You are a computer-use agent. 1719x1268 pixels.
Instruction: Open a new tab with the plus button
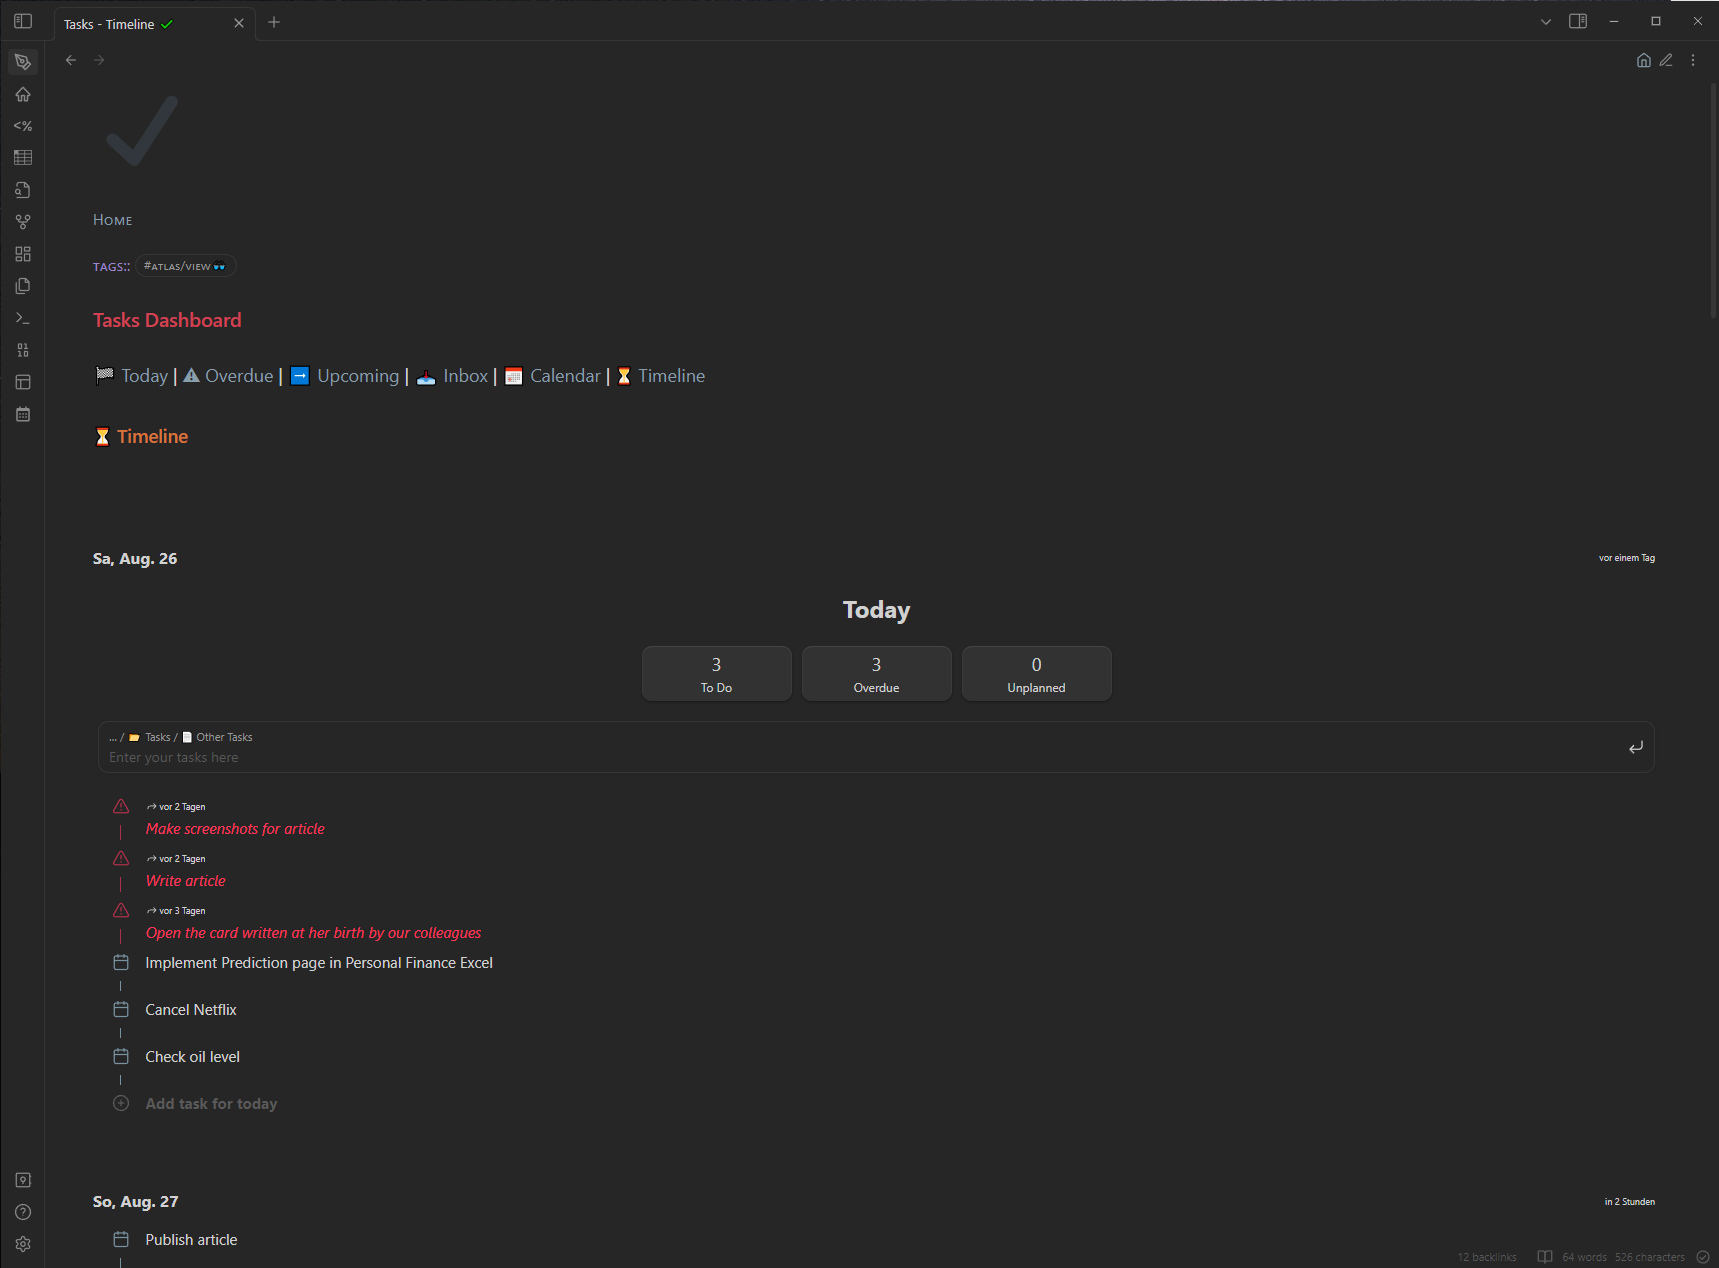click(273, 22)
